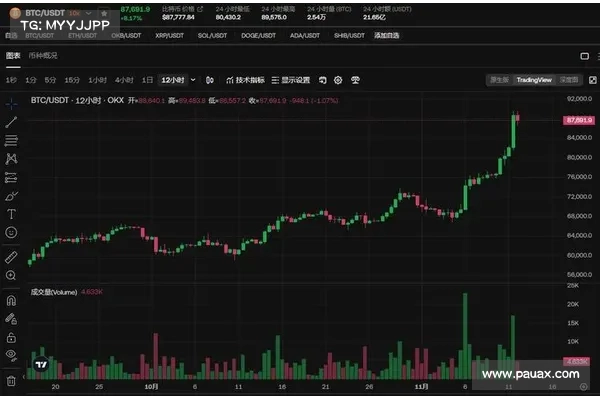Open 显示设置 display settings

(x=291, y=80)
